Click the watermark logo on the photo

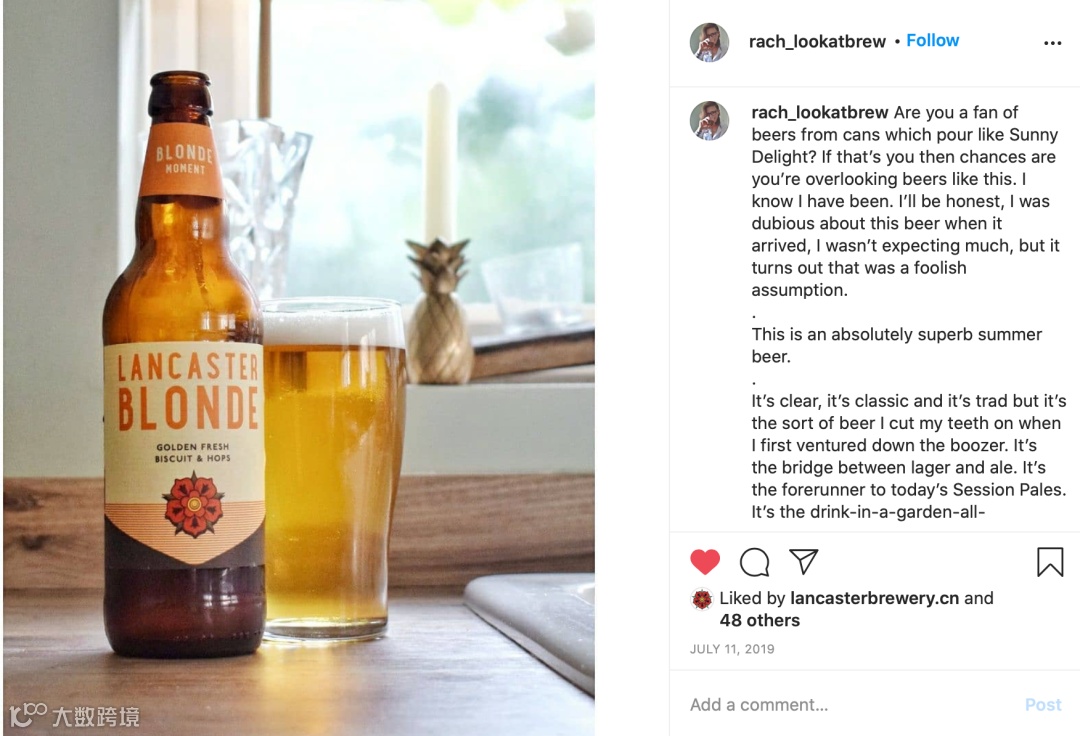click(74, 715)
